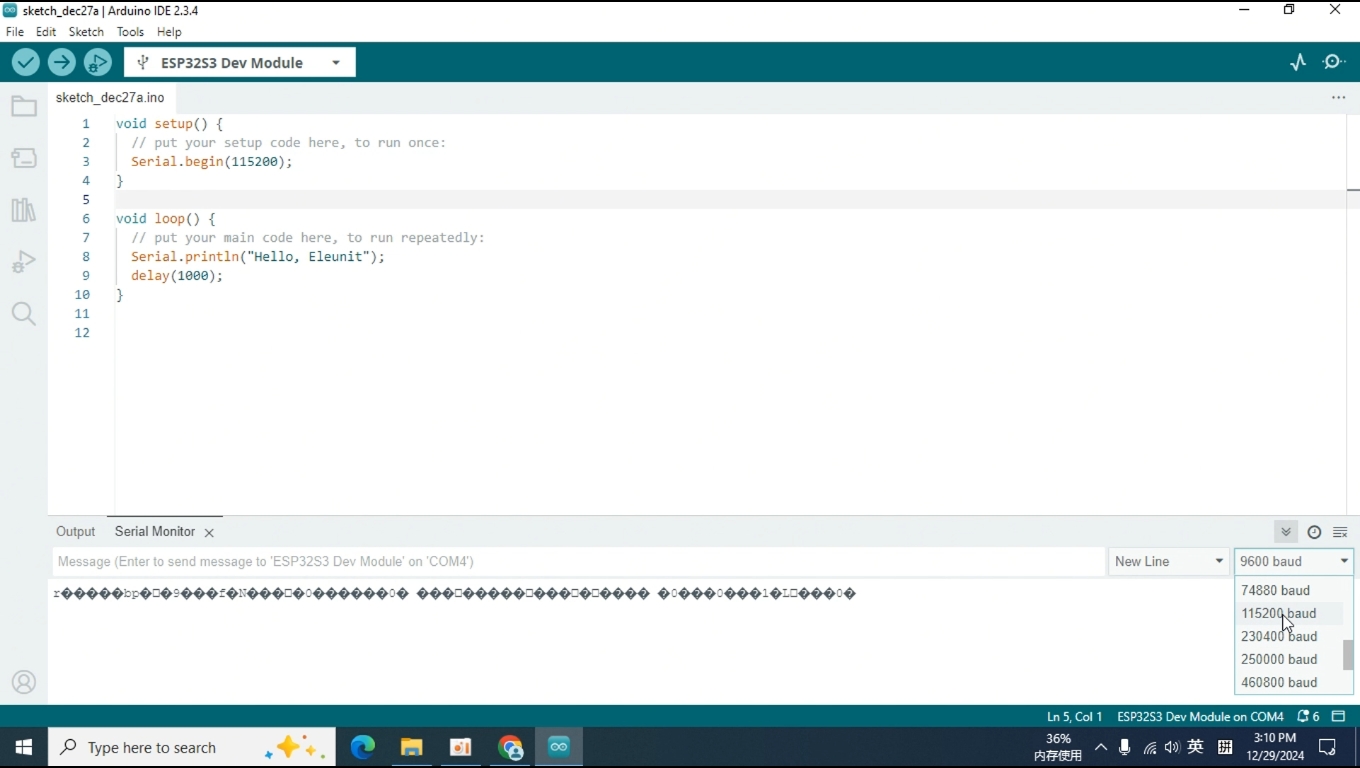1360x768 pixels.
Task: Open Chrome from the taskbar
Action: (510, 747)
